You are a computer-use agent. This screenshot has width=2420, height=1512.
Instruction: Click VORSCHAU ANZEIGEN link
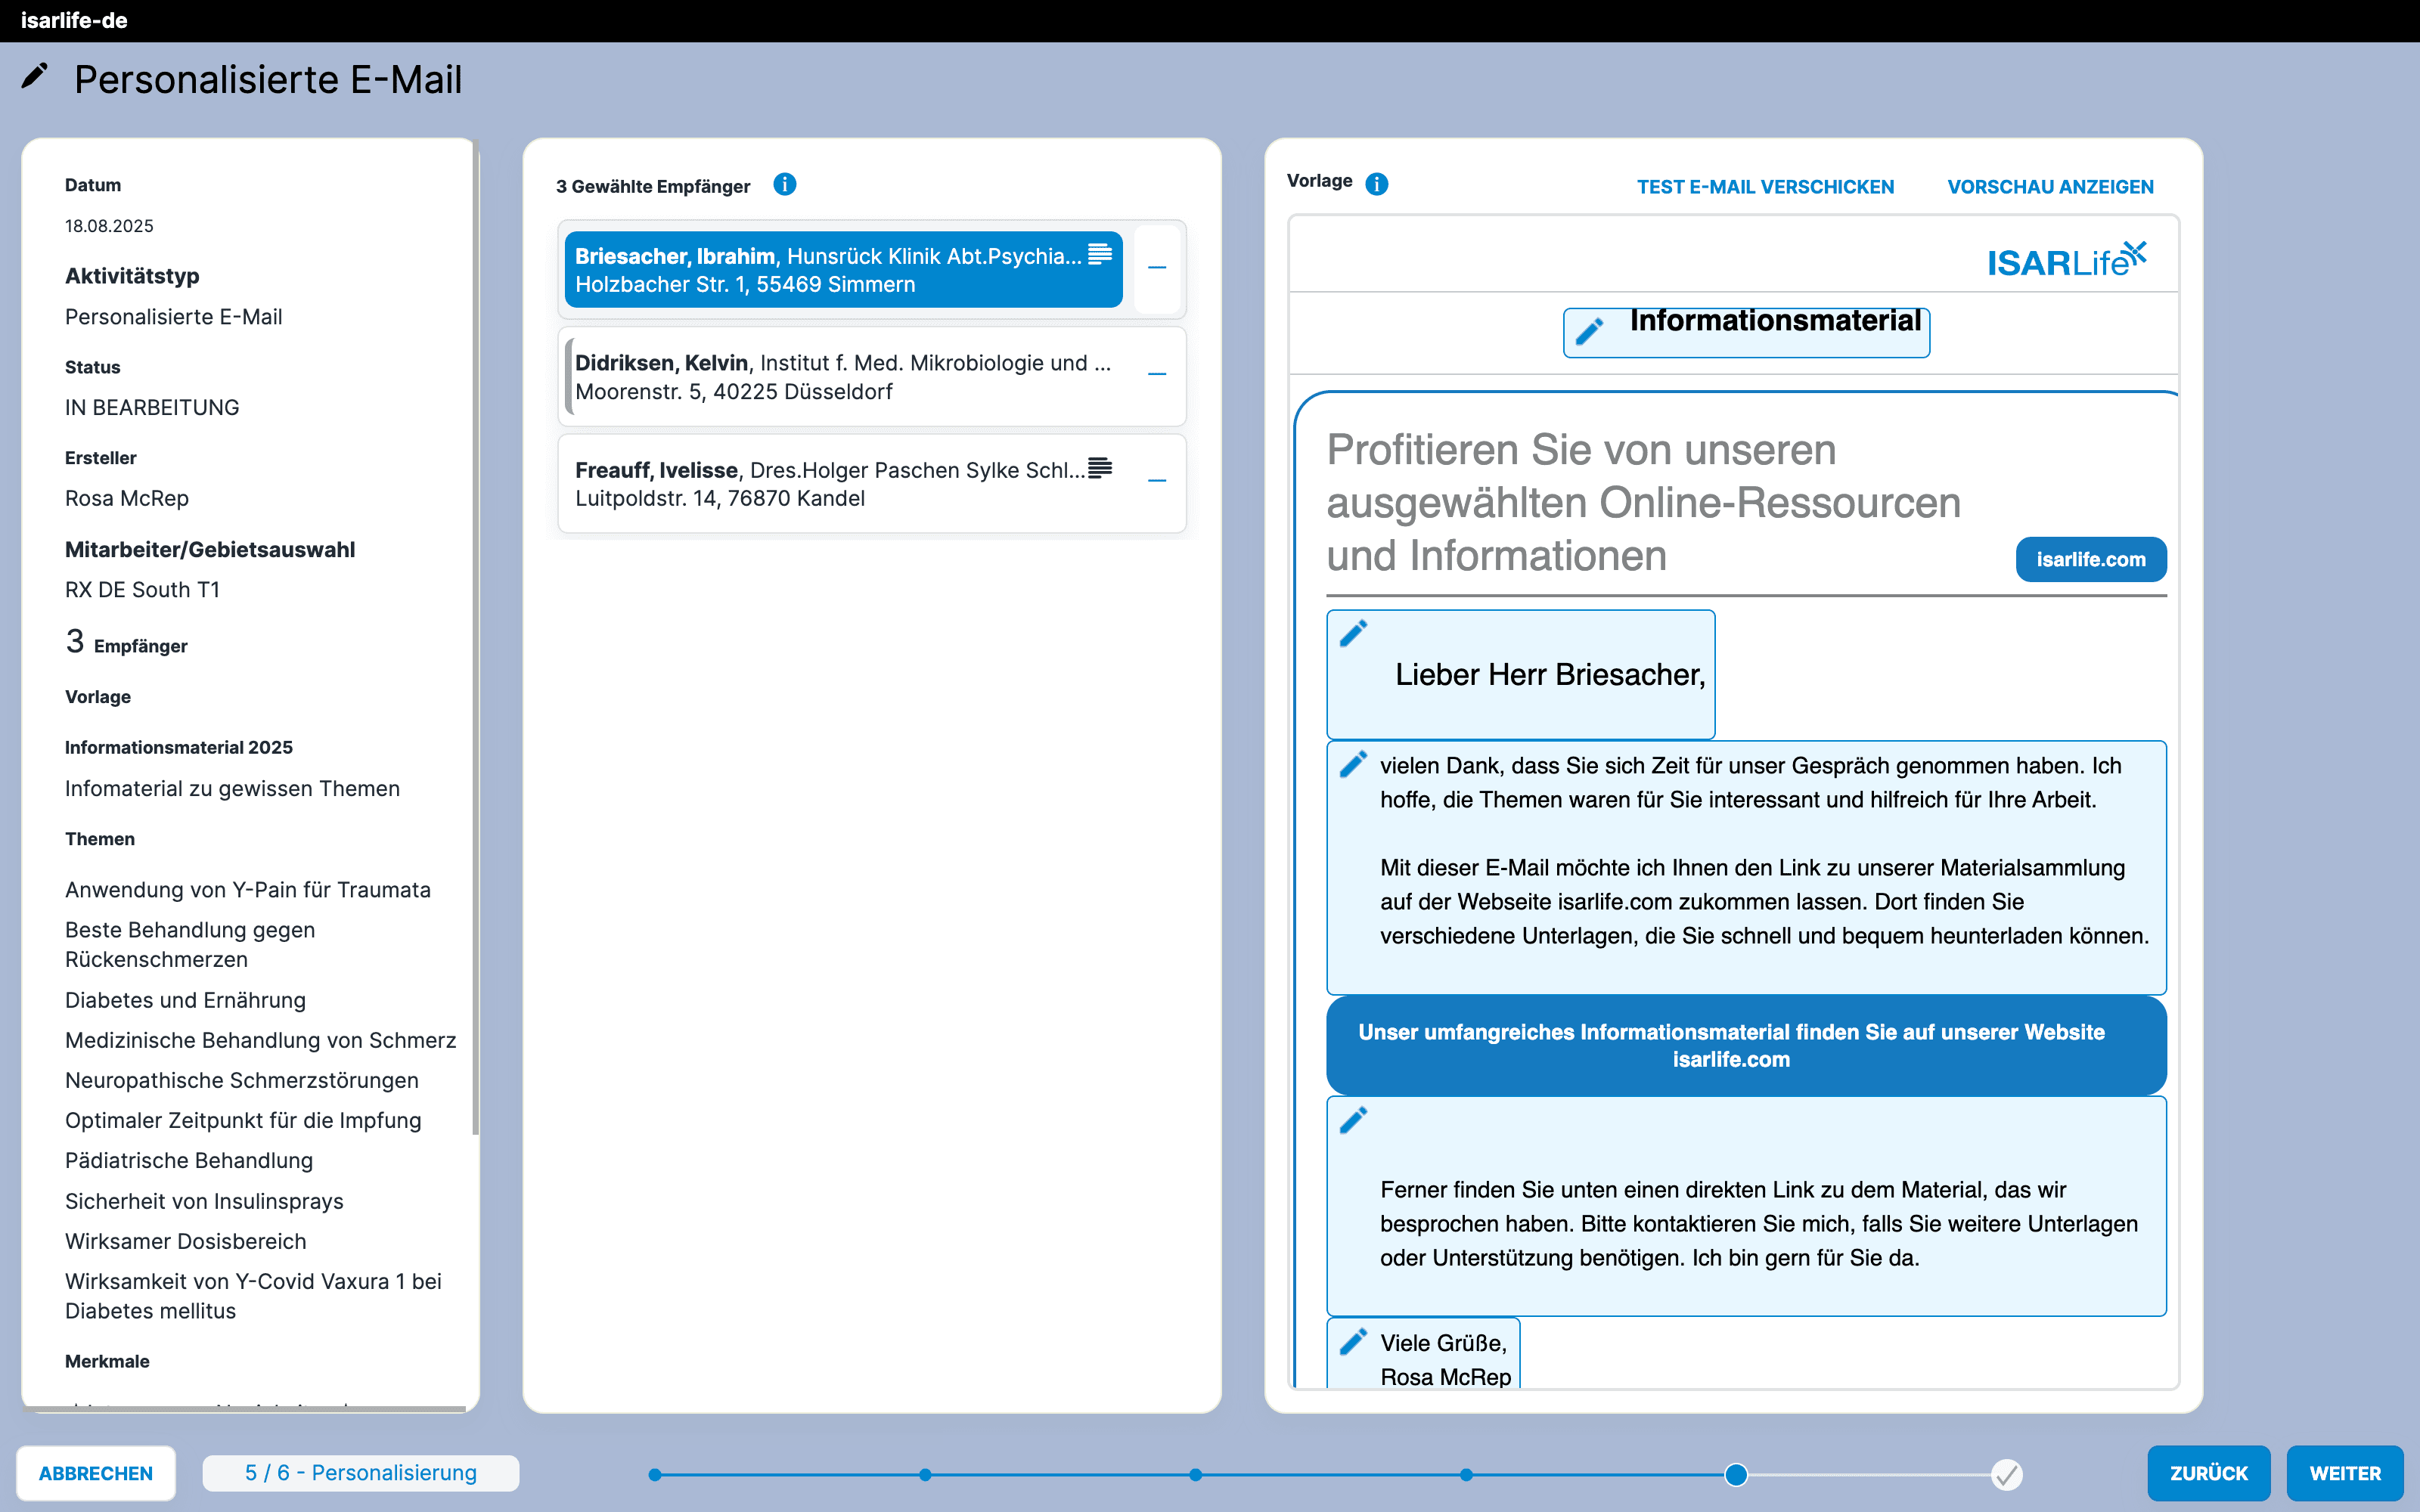tap(2050, 187)
